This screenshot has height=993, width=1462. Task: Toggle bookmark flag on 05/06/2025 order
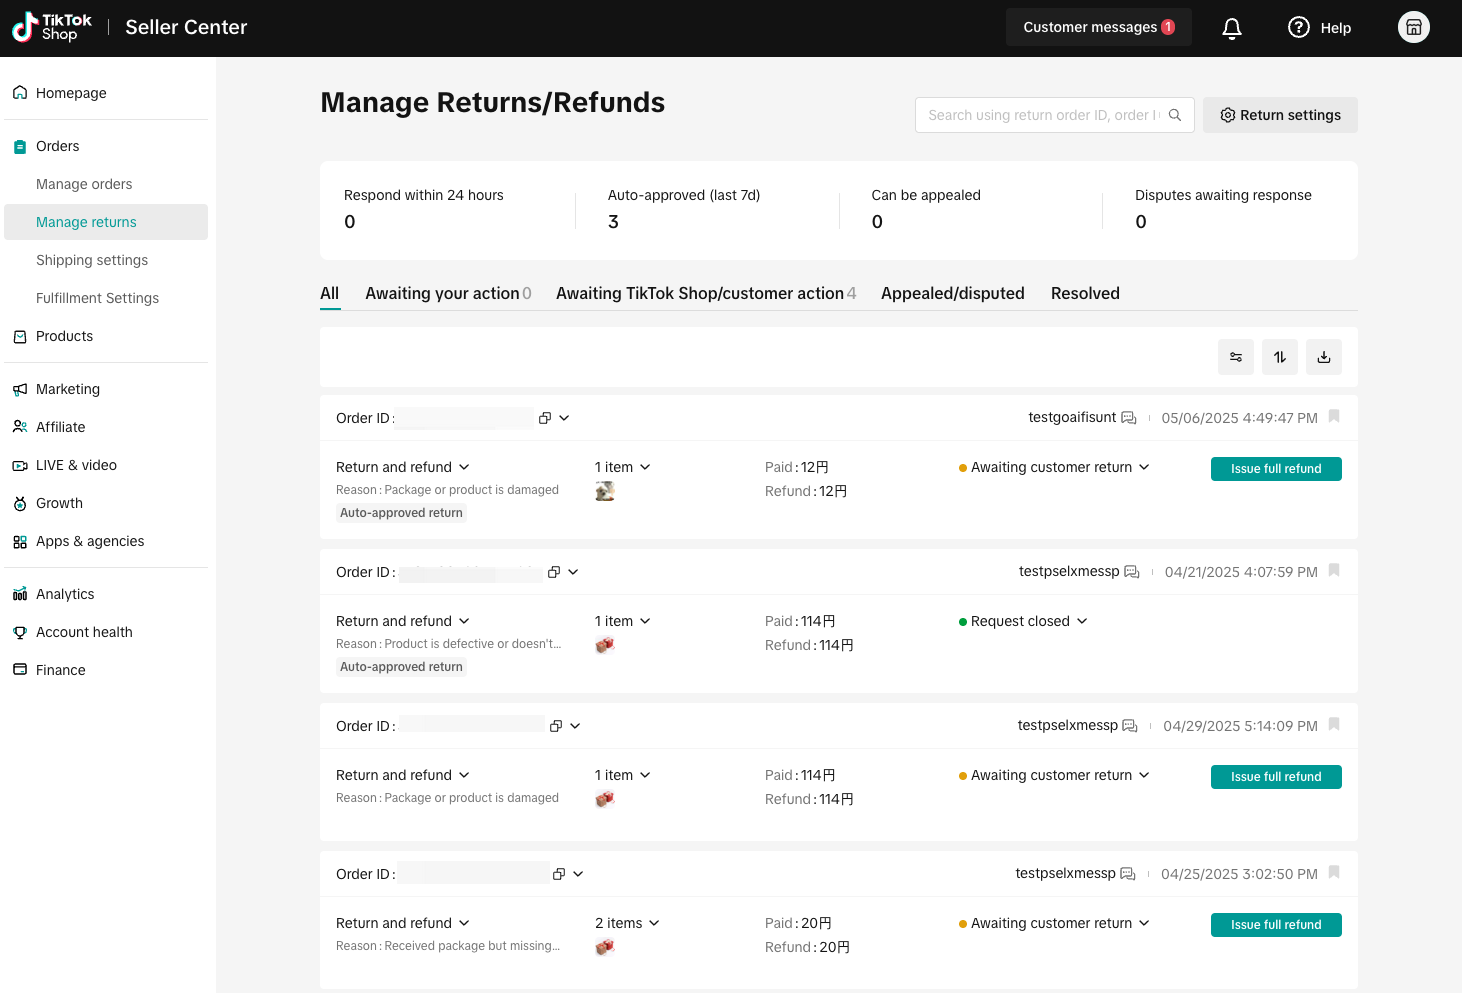(1334, 417)
